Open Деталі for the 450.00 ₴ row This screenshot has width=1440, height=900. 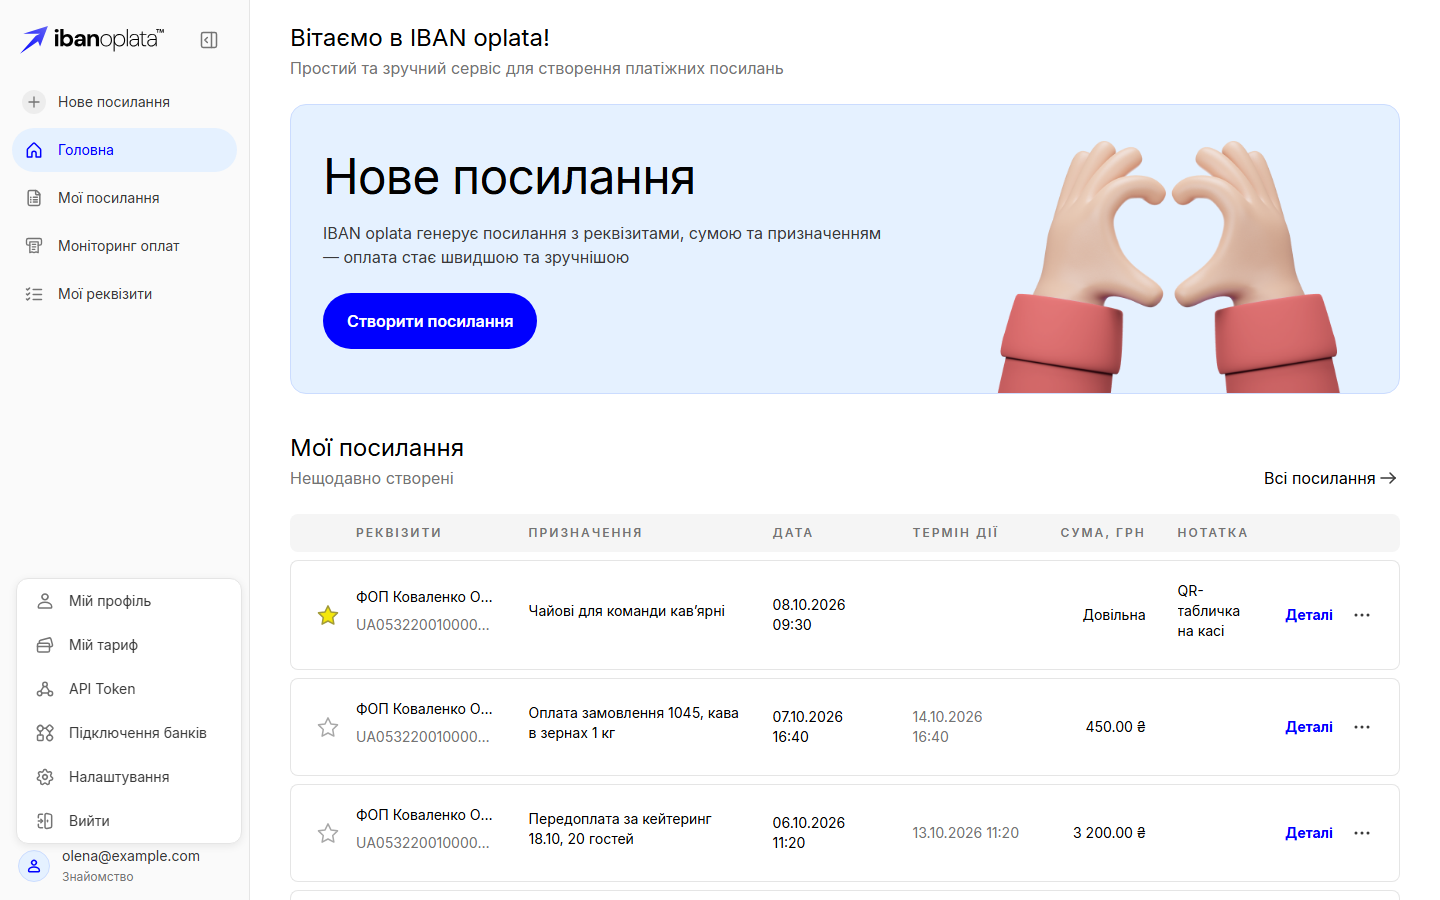1309,727
